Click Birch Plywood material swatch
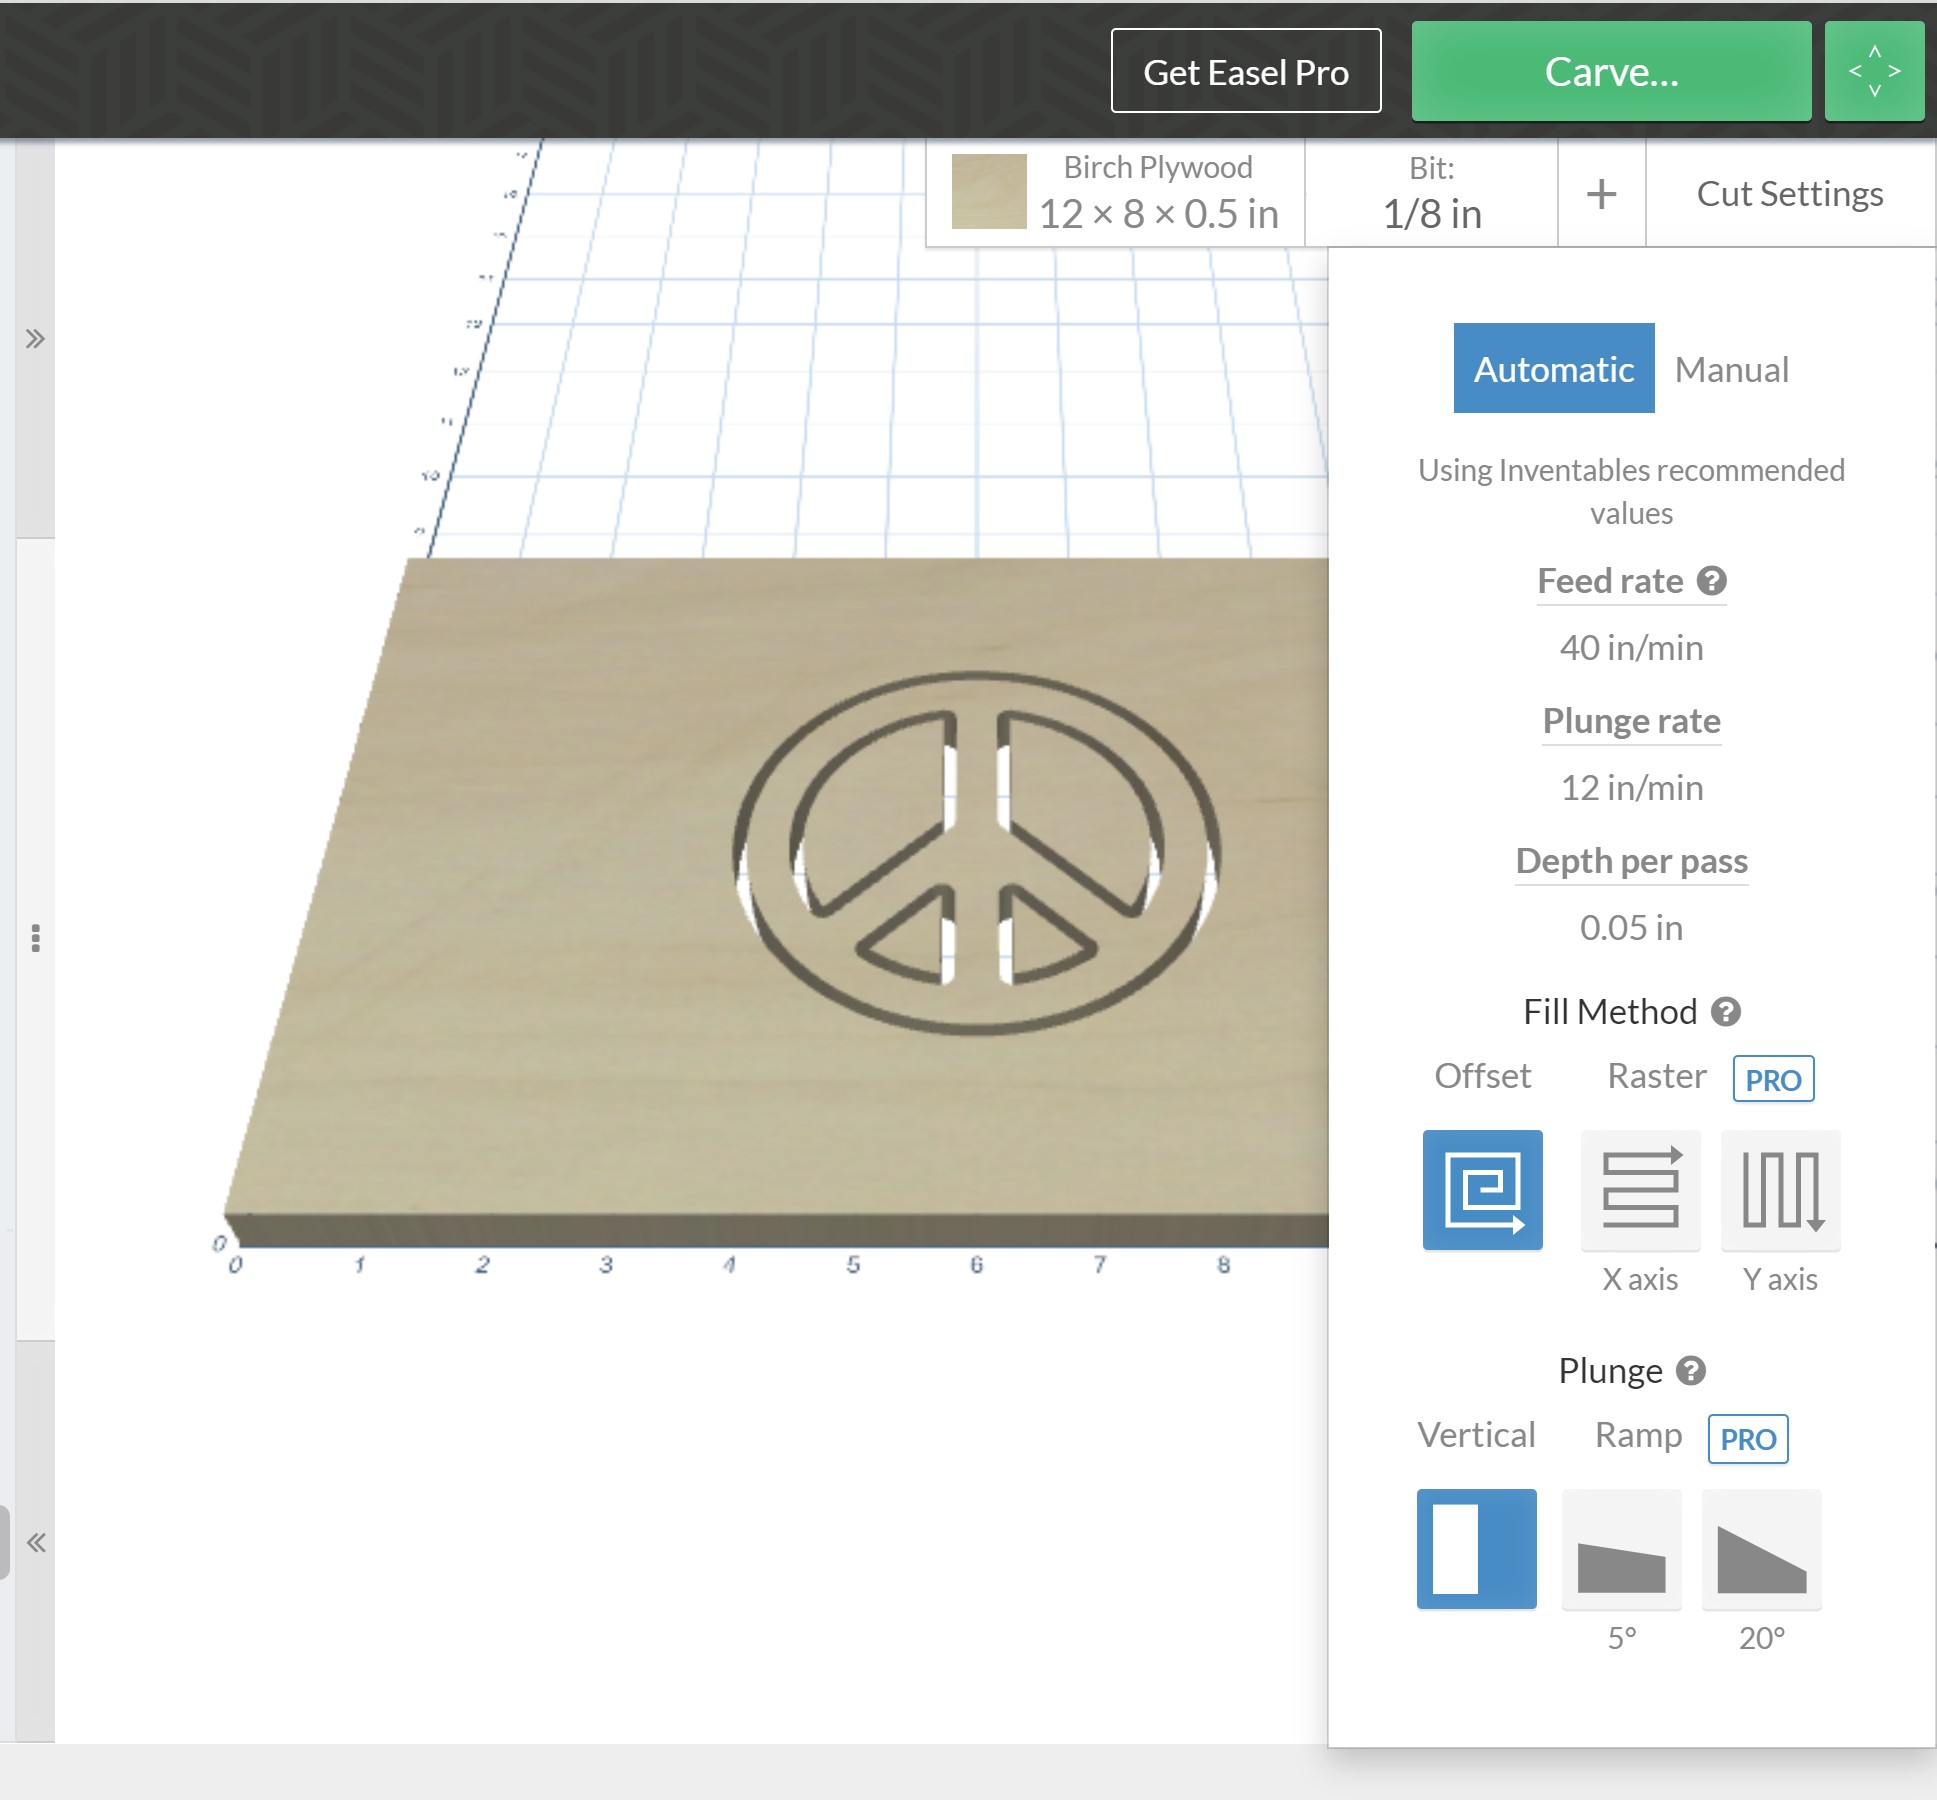This screenshot has width=1937, height=1800. pyautogui.click(x=988, y=191)
